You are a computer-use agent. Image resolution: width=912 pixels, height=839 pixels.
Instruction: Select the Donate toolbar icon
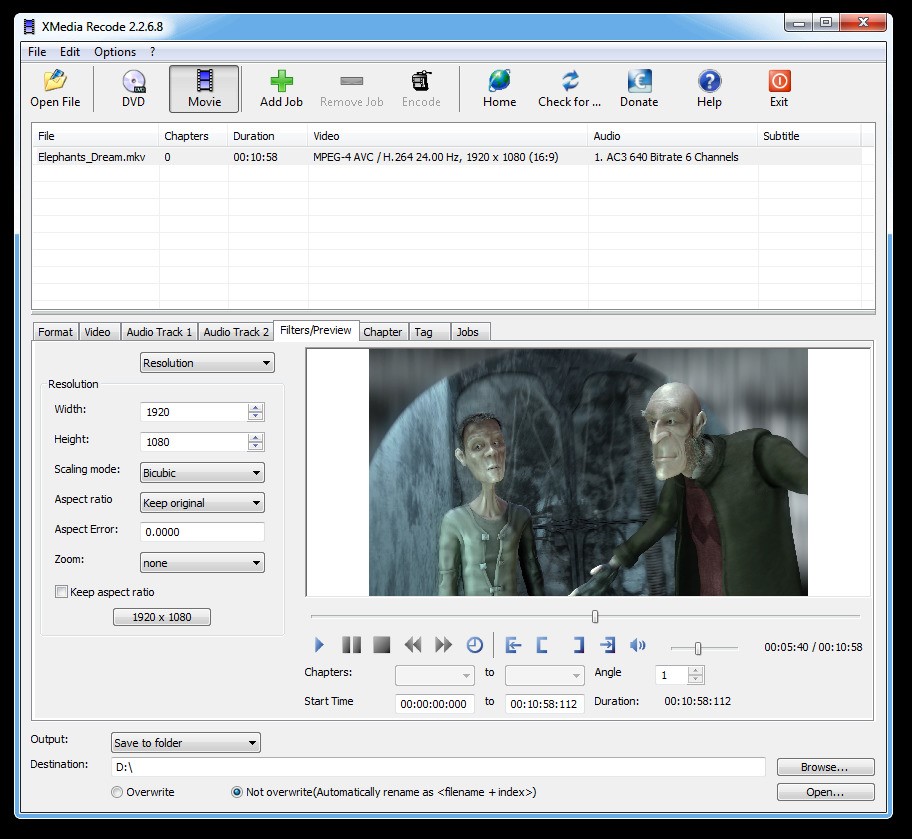pyautogui.click(x=637, y=88)
